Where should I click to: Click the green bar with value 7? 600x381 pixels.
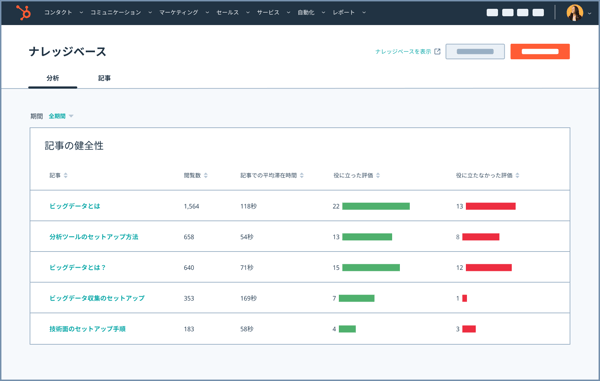coord(357,298)
